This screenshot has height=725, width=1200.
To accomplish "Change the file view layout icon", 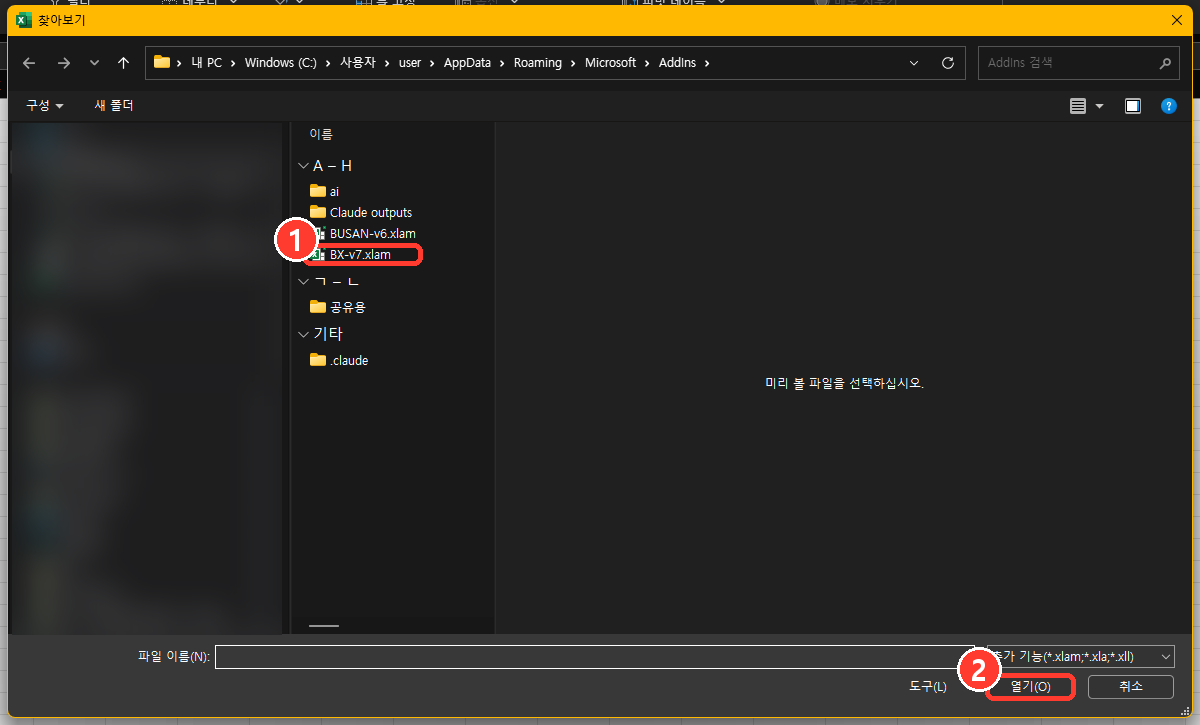I will click(x=1077, y=106).
